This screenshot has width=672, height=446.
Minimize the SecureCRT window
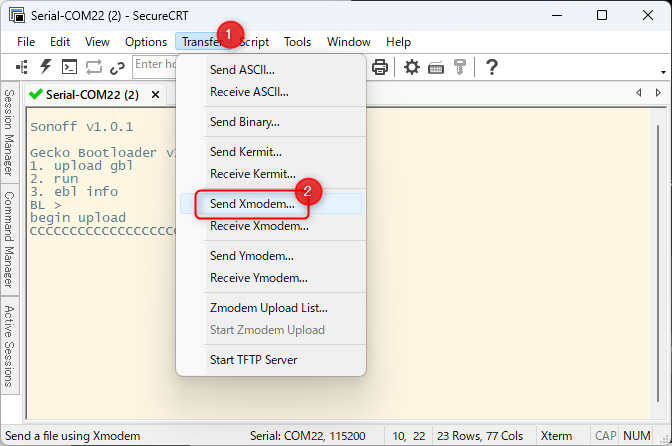[557, 15]
